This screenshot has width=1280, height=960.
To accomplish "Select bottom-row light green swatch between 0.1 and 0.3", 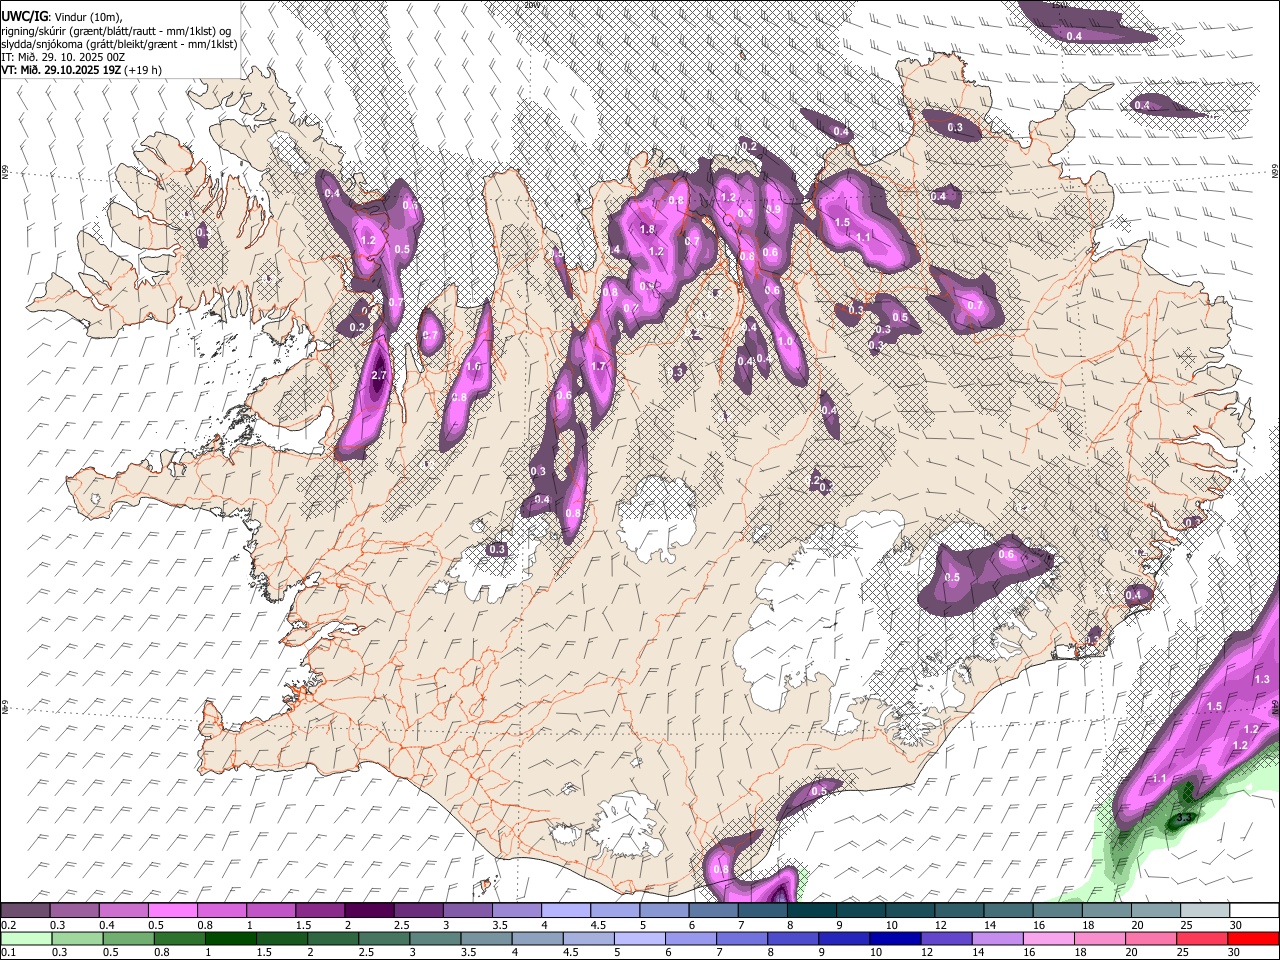I will [x=25, y=938].
